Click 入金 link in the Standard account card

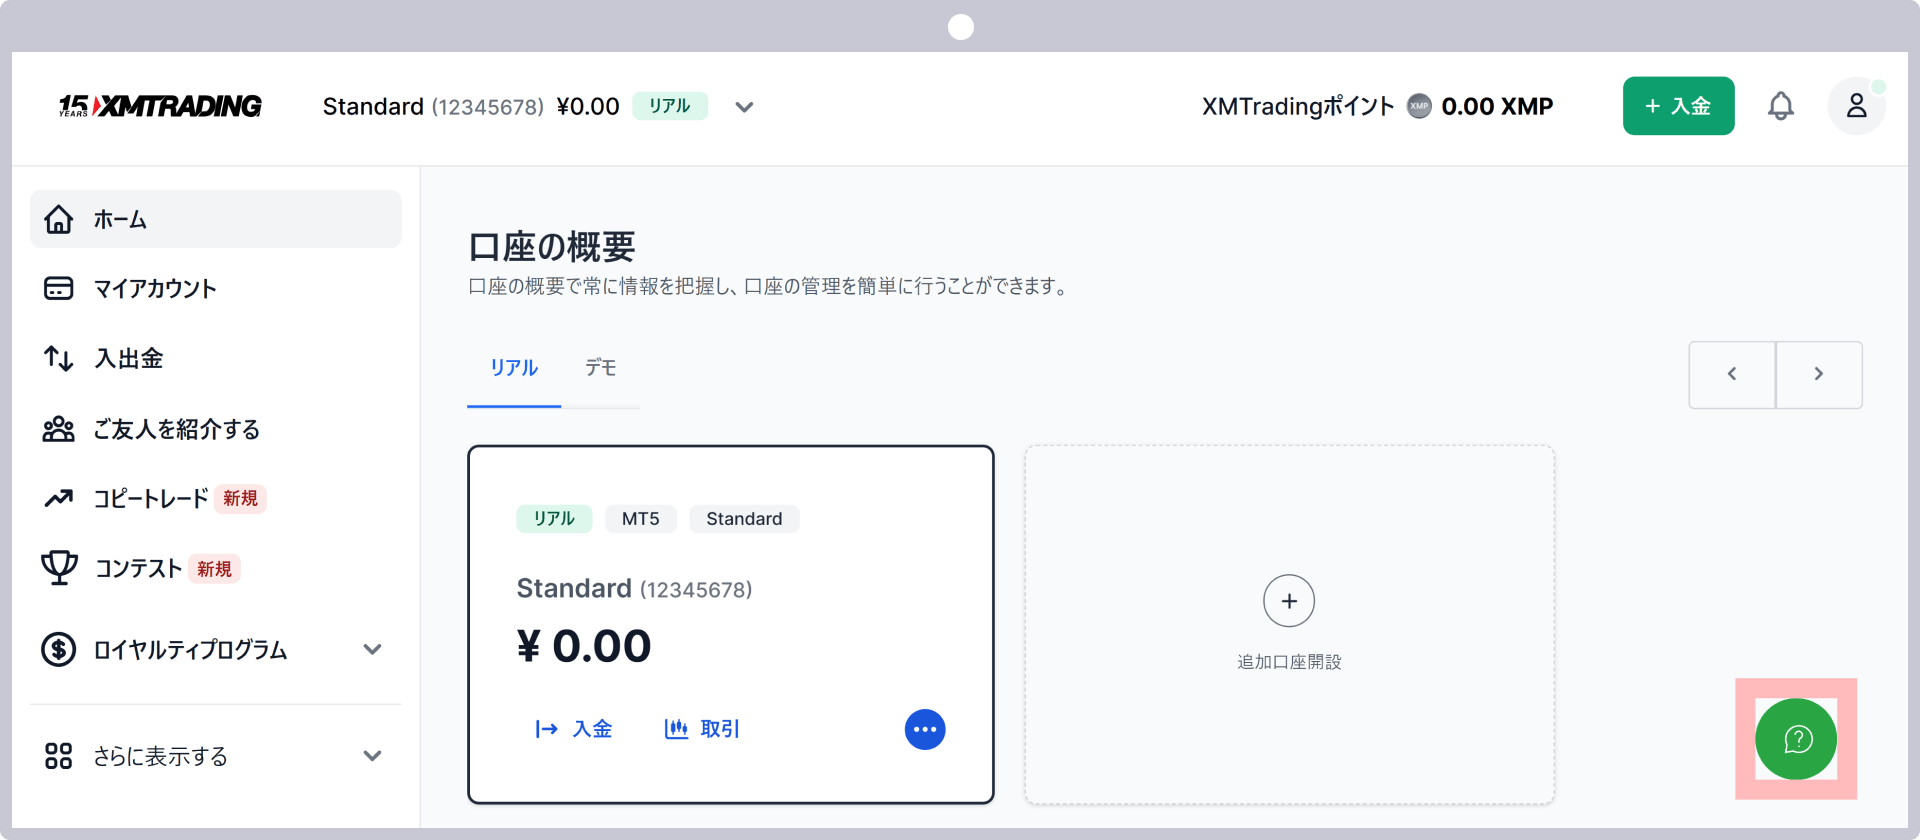pos(573,729)
